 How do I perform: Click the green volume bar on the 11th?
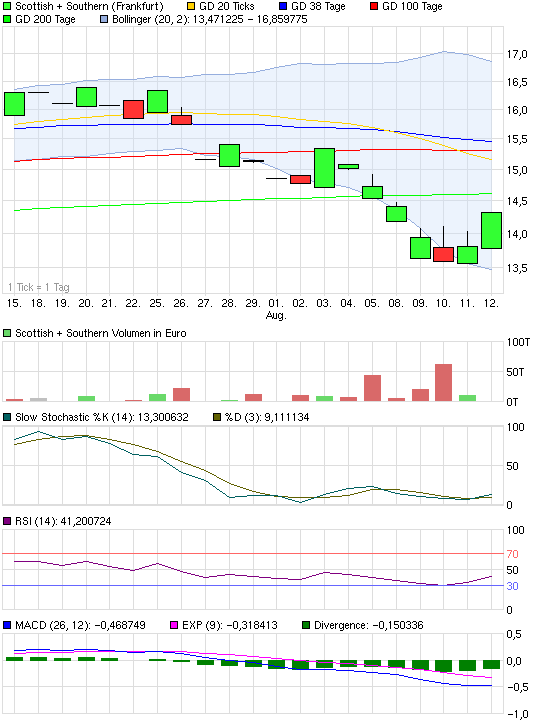(467, 398)
